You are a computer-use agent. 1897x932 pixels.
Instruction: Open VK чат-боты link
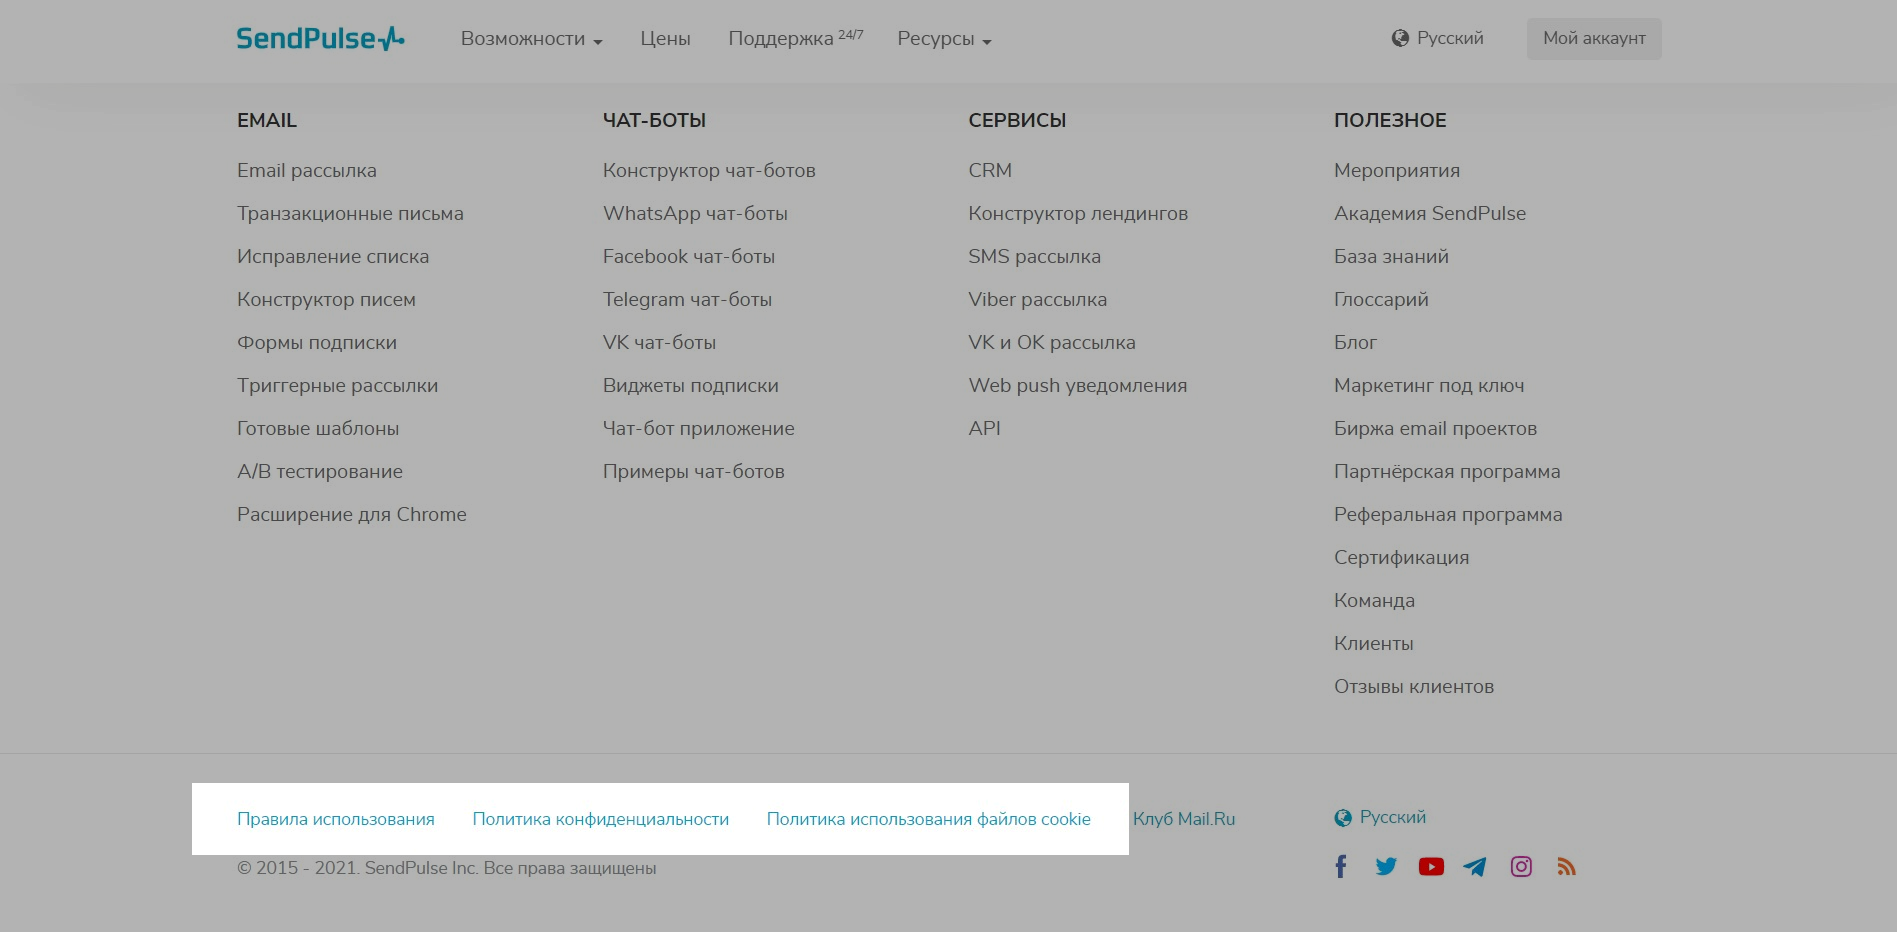click(659, 343)
